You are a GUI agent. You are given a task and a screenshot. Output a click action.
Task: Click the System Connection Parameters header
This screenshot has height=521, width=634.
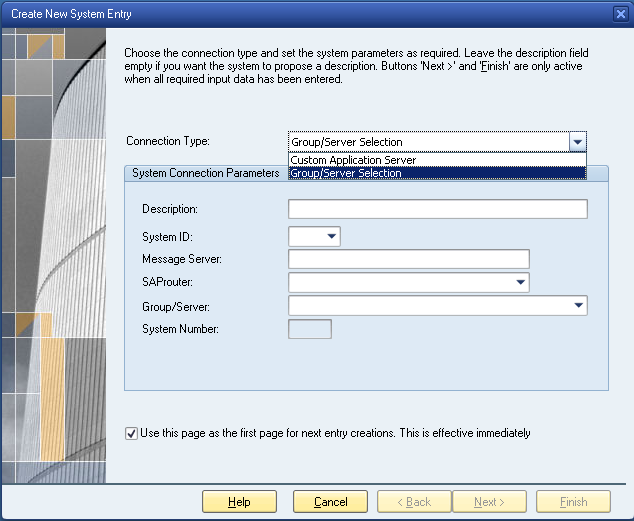(206, 173)
